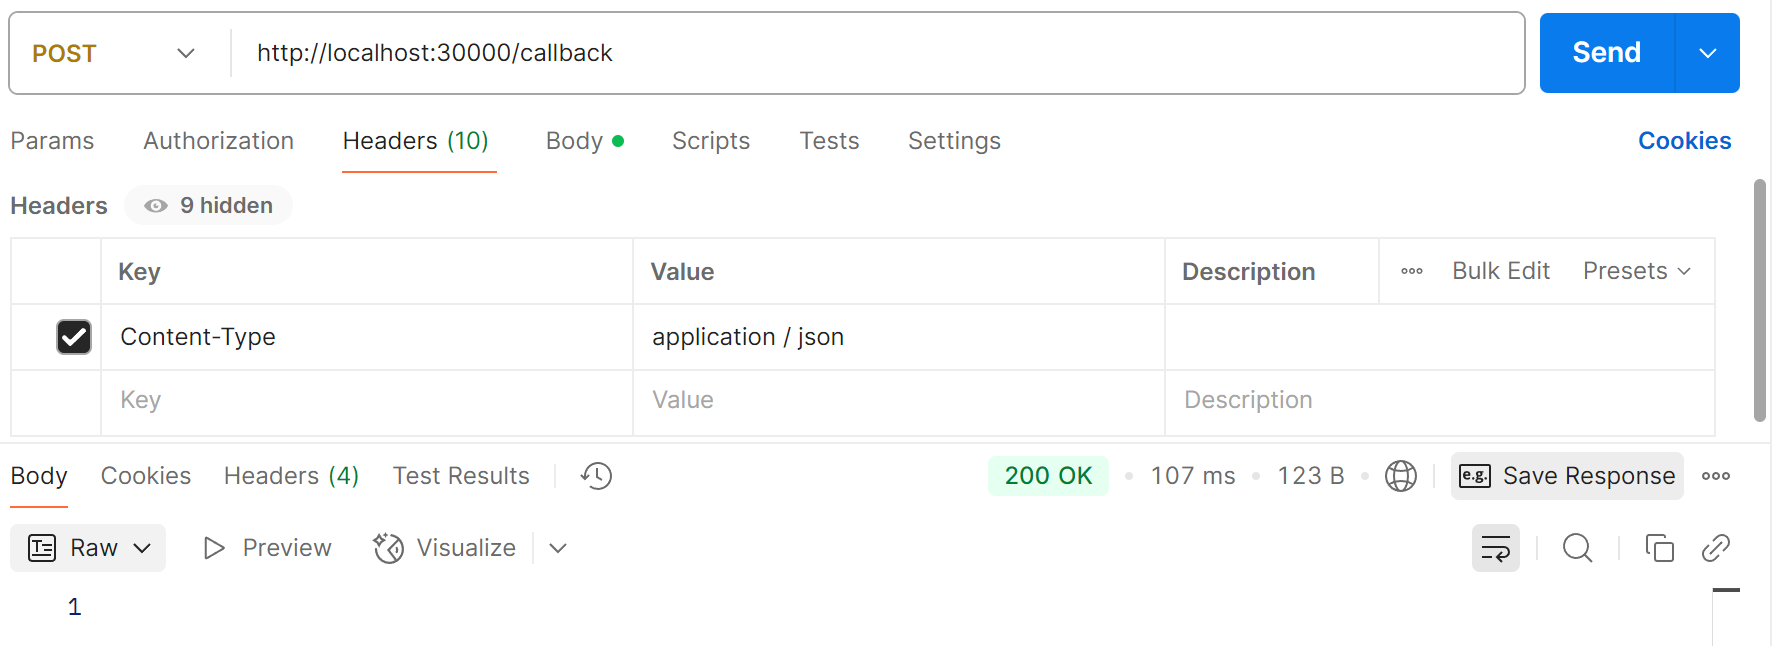
Task: Open the response history clock icon
Action: point(597,476)
